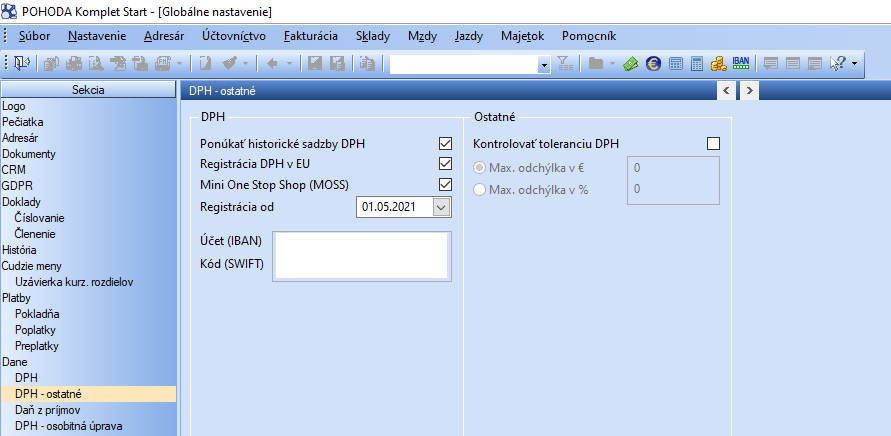Open the green banknotes icon

631,64
